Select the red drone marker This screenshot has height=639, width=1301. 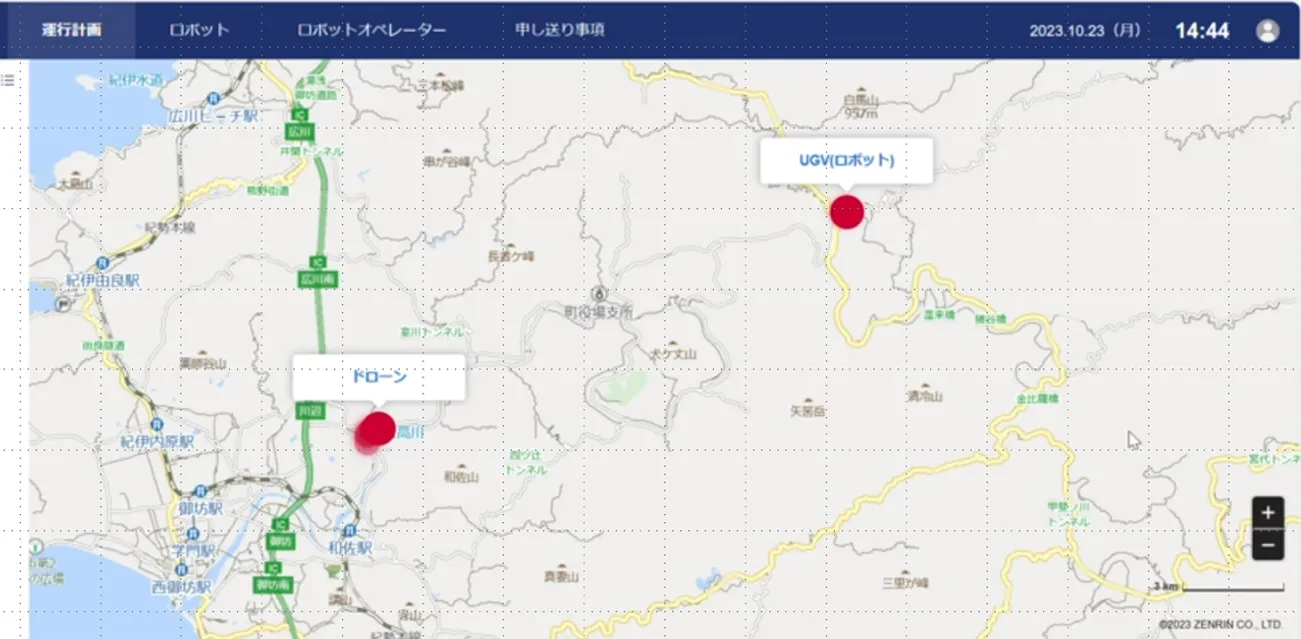tap(376, 428)
